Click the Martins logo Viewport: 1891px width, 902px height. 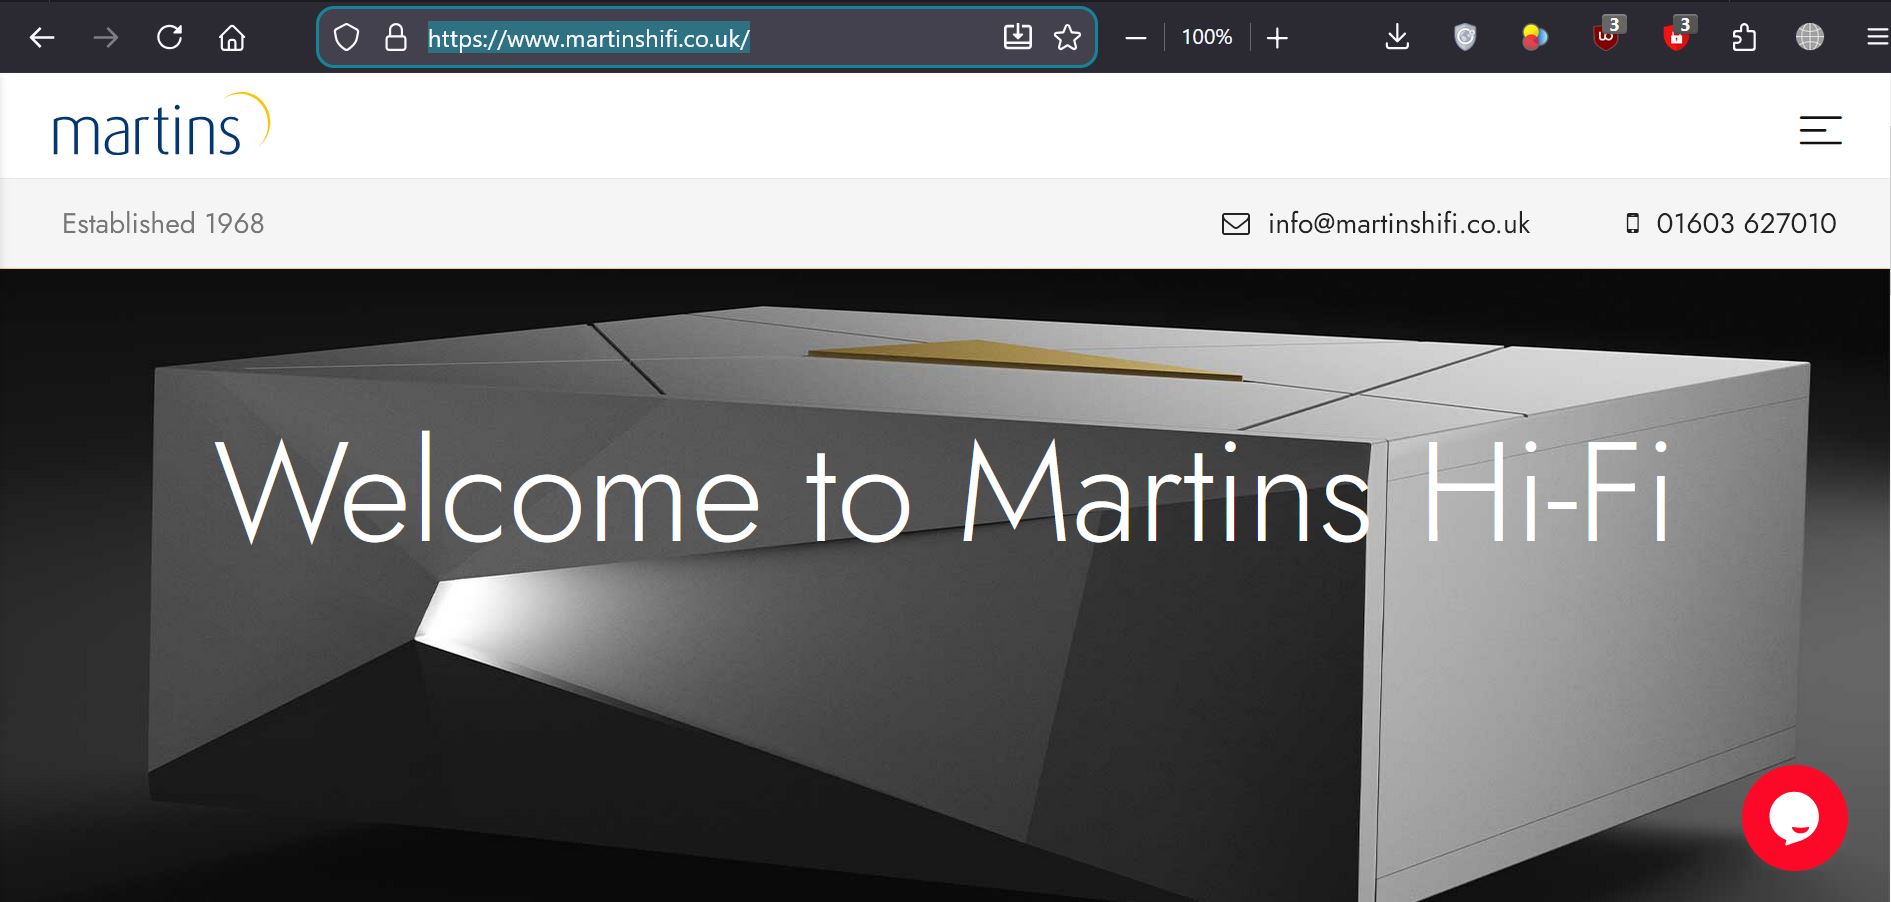[161, 125]
